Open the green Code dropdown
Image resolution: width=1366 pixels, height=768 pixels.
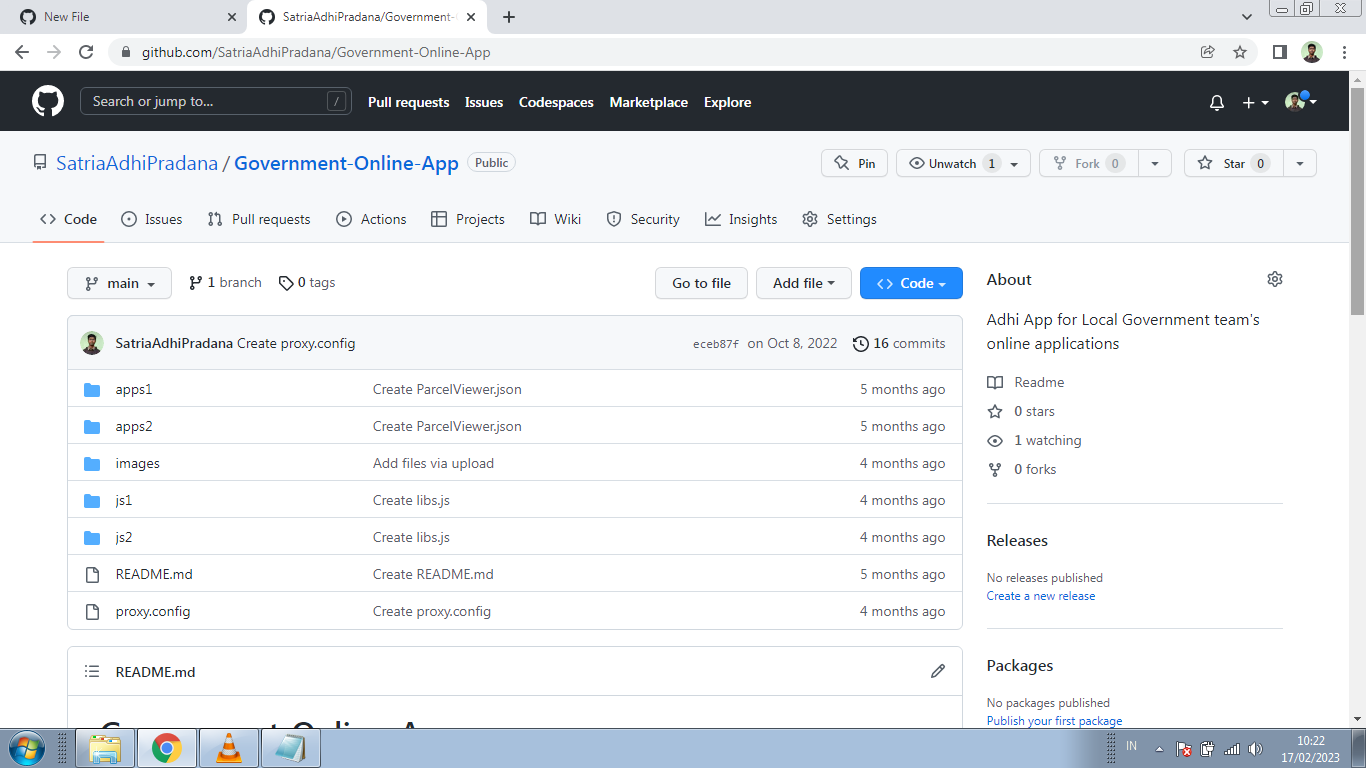point(911,283)
